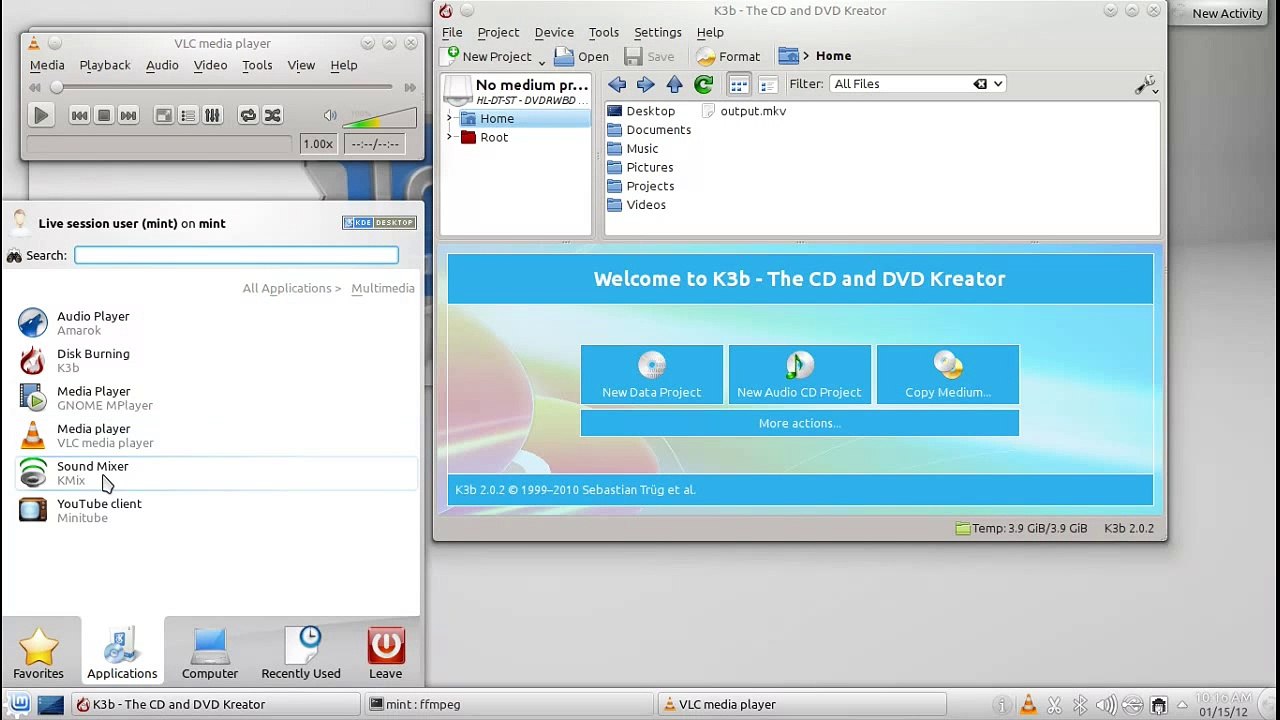This screenshot has width=1280, height=720.
Task: Launch Minitube YouTube client
Action: 216,510
